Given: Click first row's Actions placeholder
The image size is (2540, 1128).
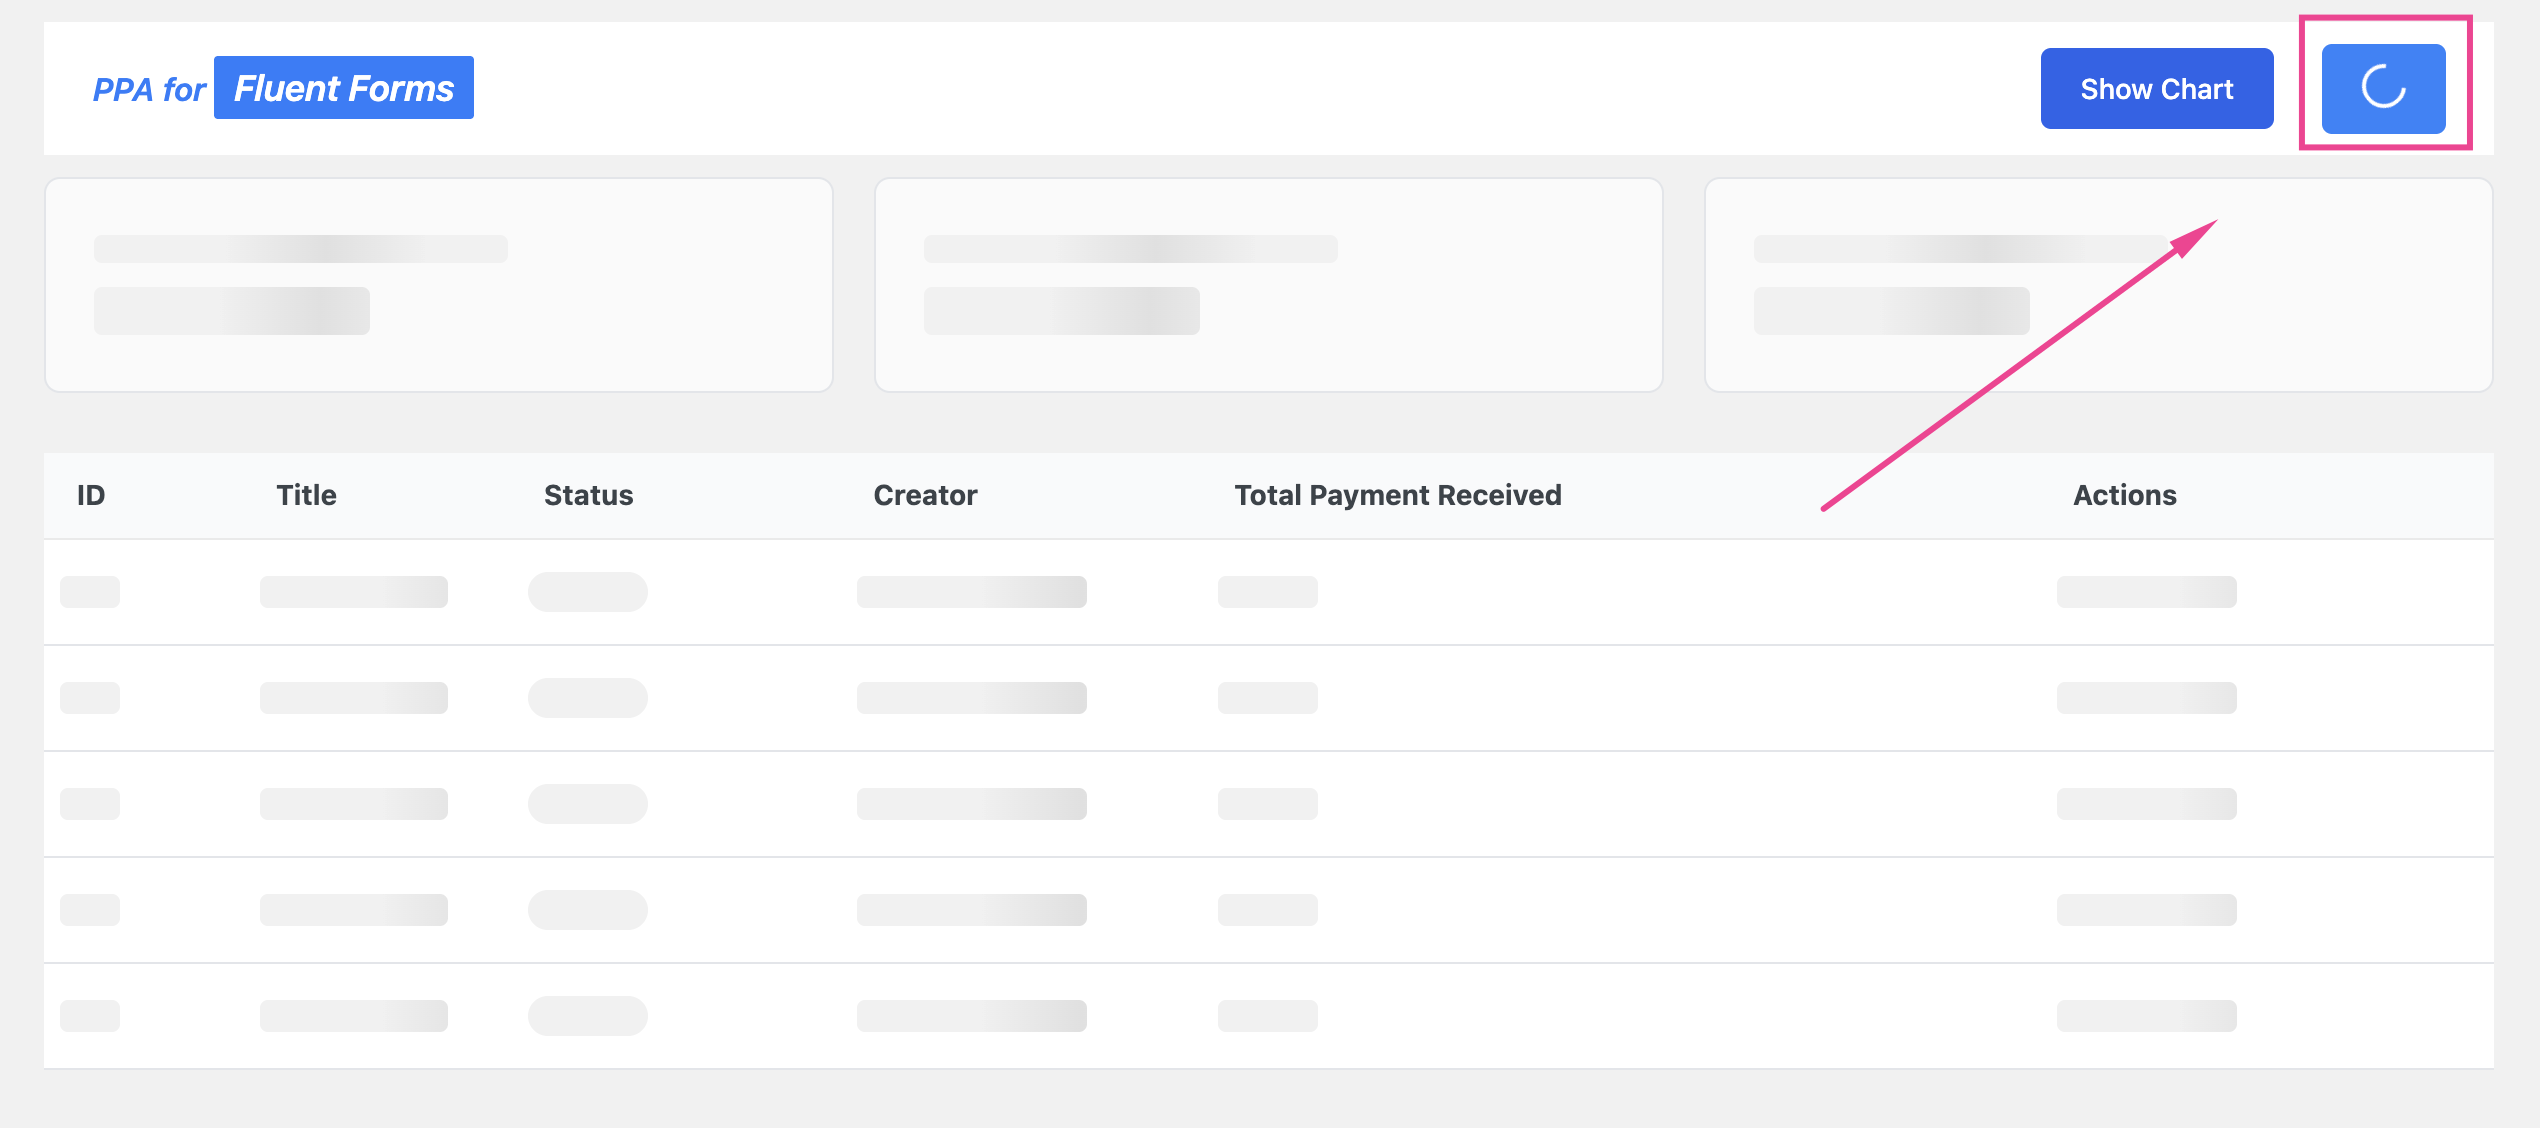Looking at the screenshot, I should [2146, 592].
